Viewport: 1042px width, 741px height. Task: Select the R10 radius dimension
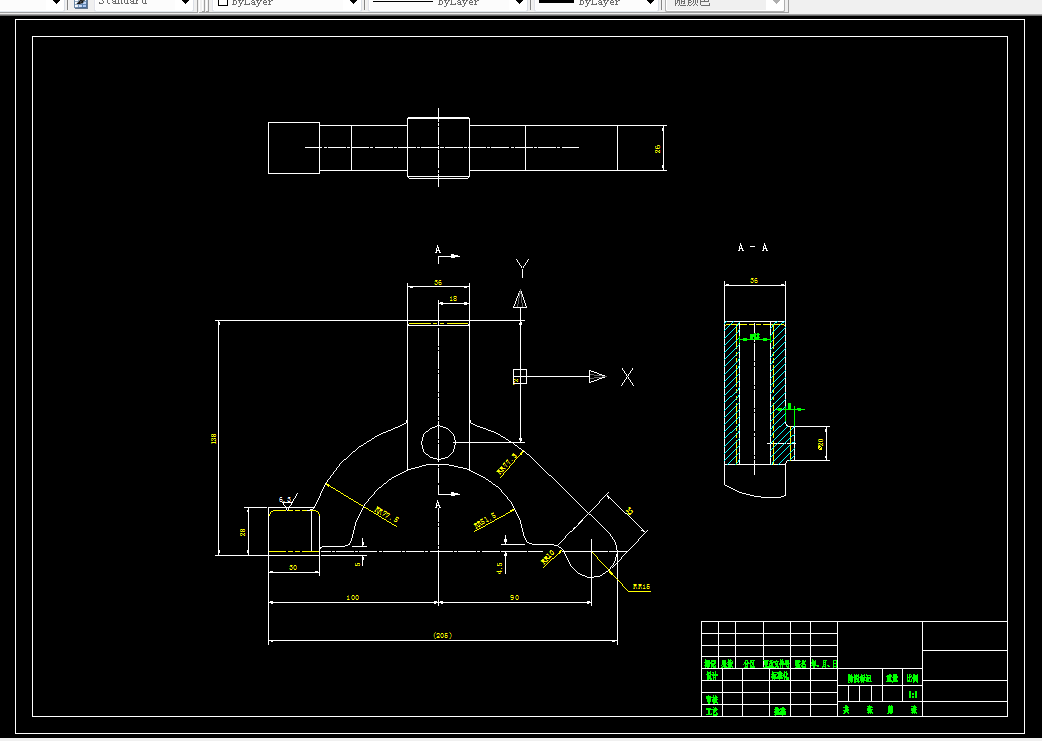(x=548, y=558)
